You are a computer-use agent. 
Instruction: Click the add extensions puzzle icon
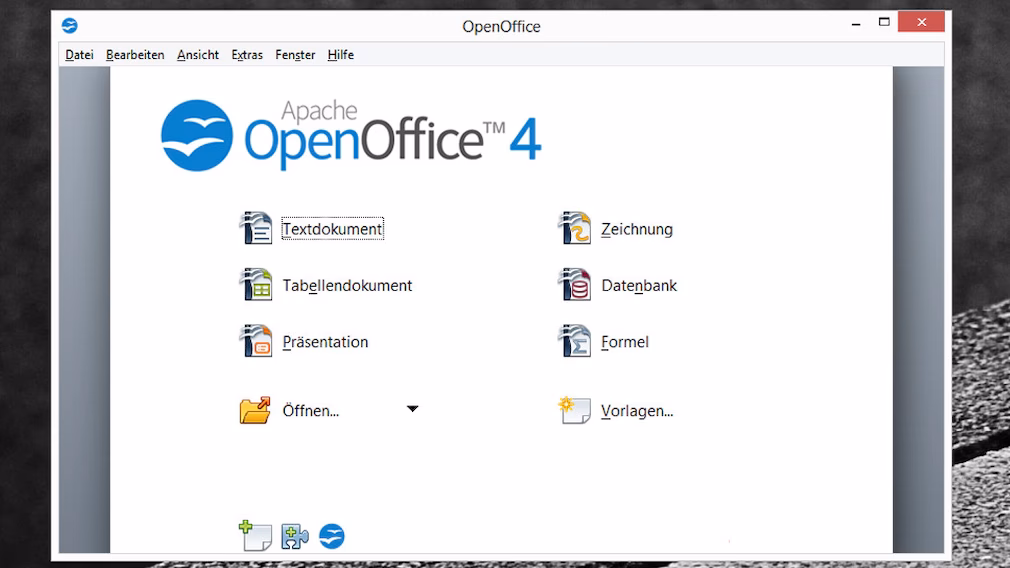(x=294, y=536)
